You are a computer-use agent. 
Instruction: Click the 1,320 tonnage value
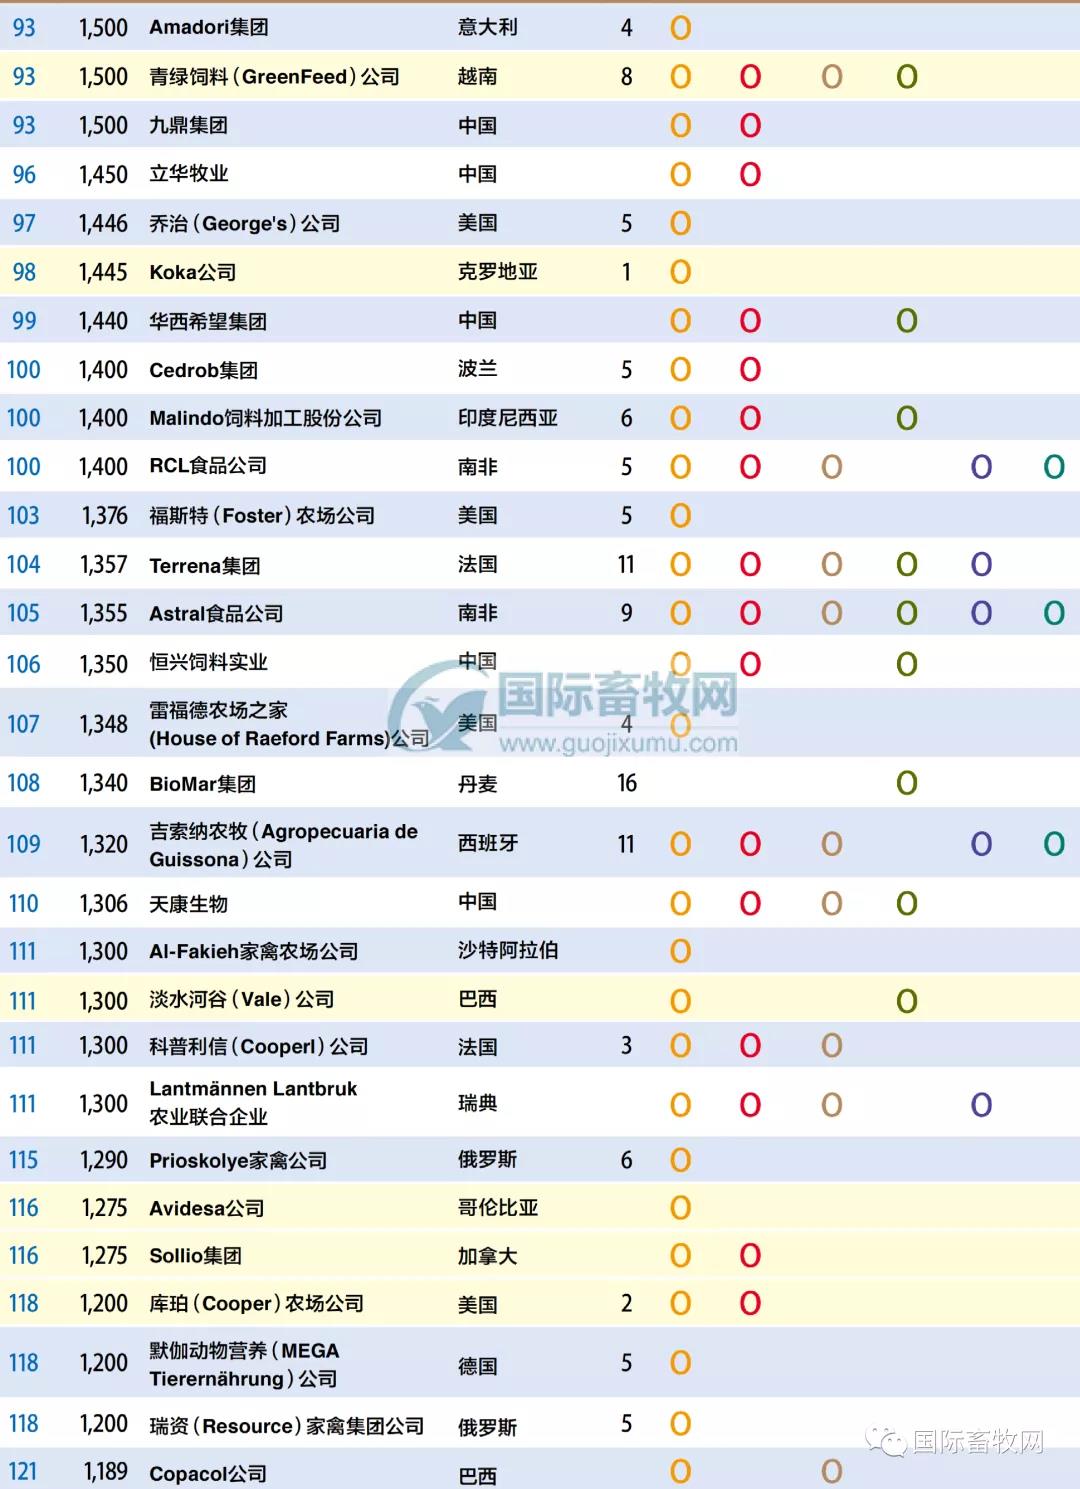[x=104, y=845]
